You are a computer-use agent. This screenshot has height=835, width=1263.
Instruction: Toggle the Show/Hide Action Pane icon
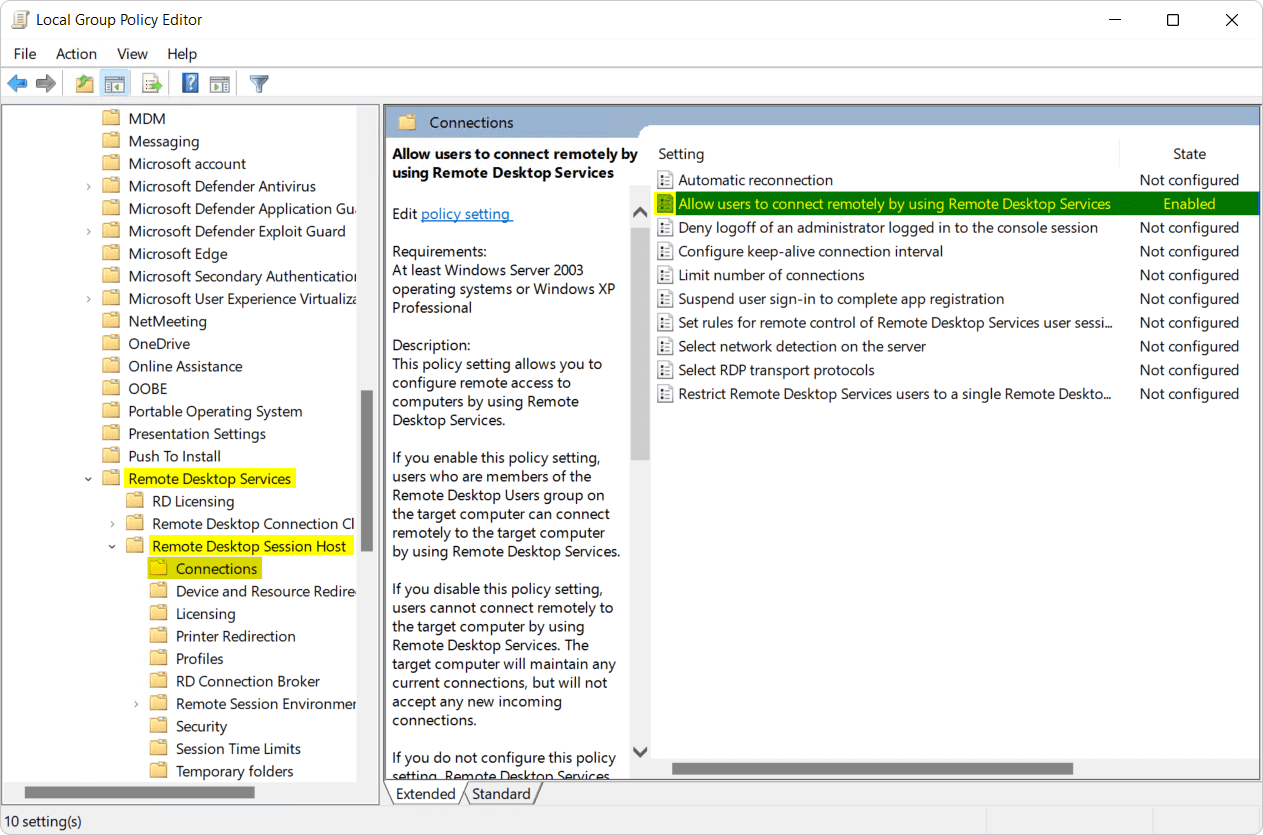click(x=220, y=84)
